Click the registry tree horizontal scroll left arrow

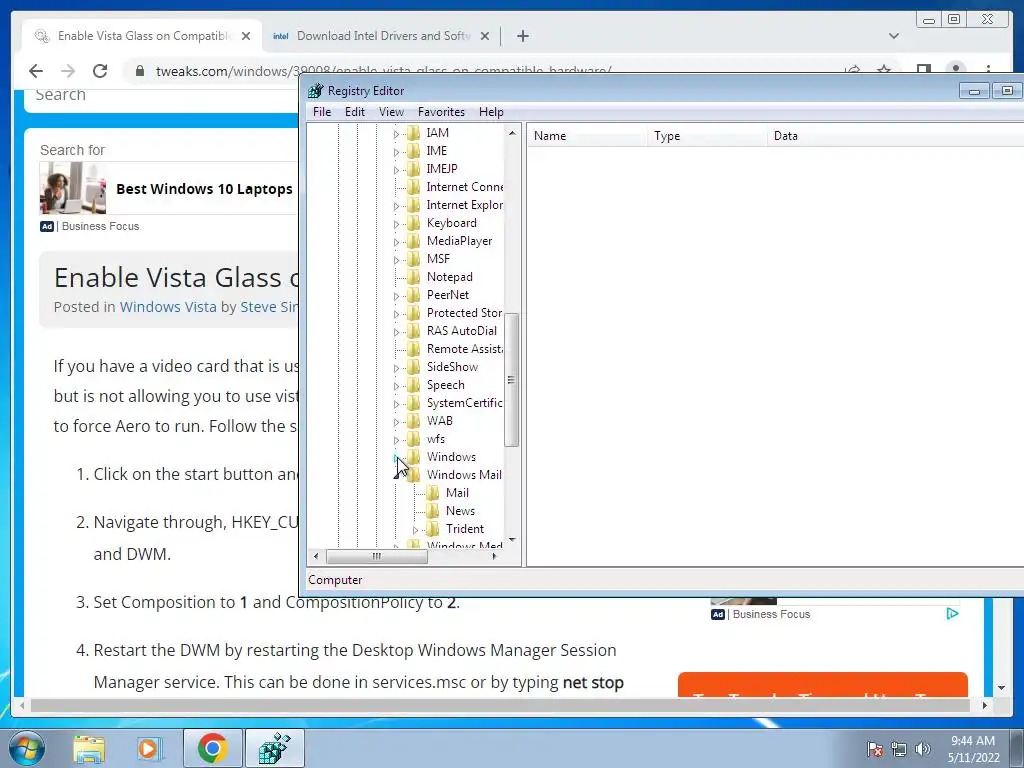click(316, 556)
